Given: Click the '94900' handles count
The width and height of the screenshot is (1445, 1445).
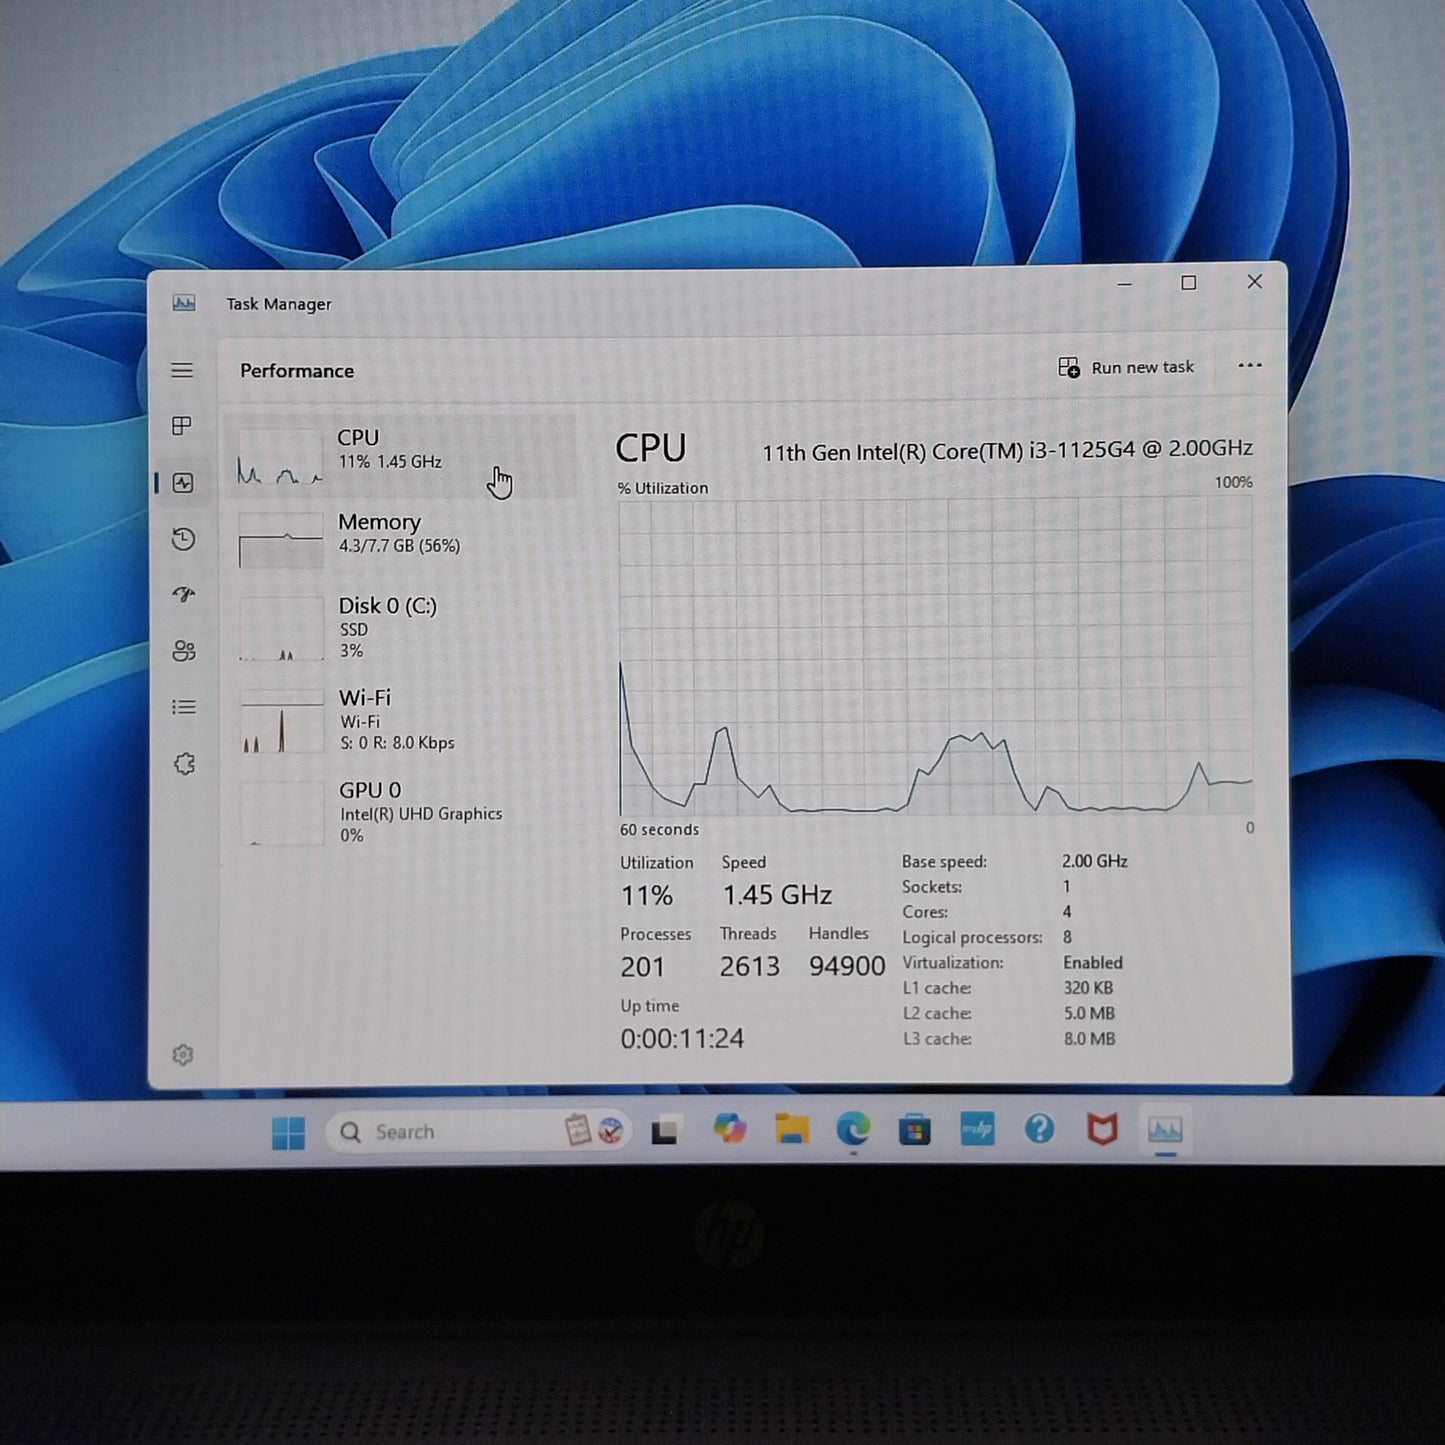Looking at the screenshot, I should (x=847, y=966).
